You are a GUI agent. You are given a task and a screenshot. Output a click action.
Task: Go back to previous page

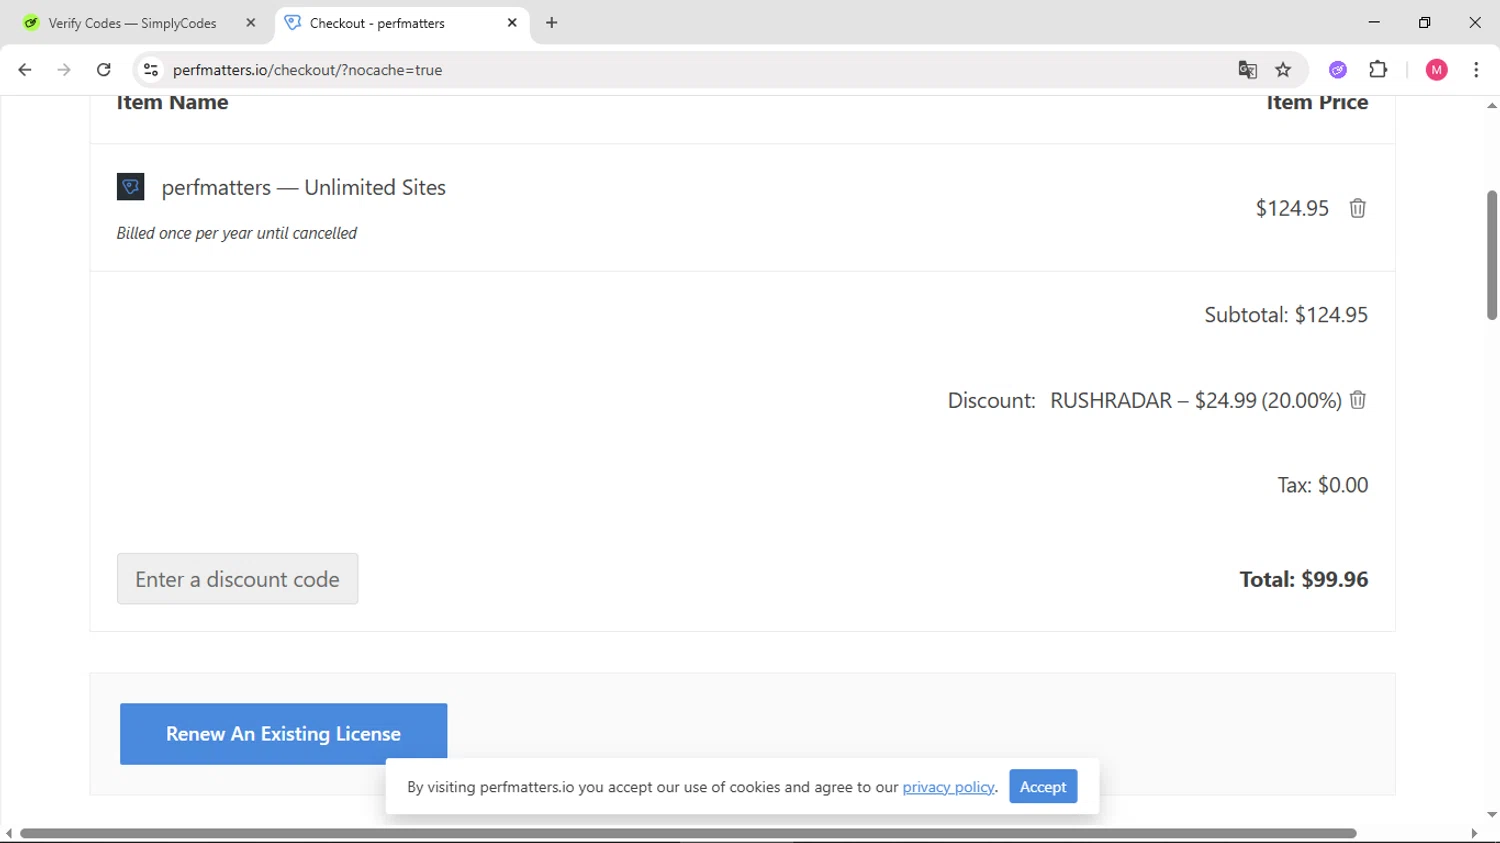(x=25, y=70)
